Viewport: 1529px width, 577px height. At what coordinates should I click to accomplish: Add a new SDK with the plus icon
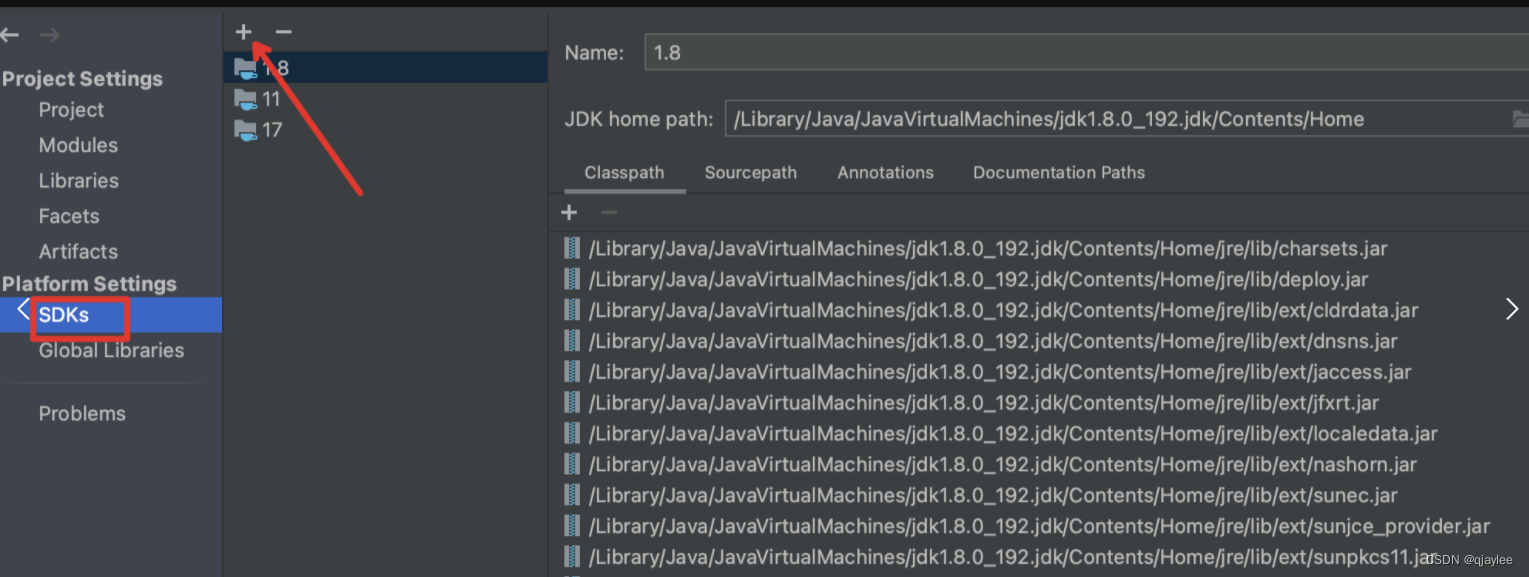coord(243,31)
